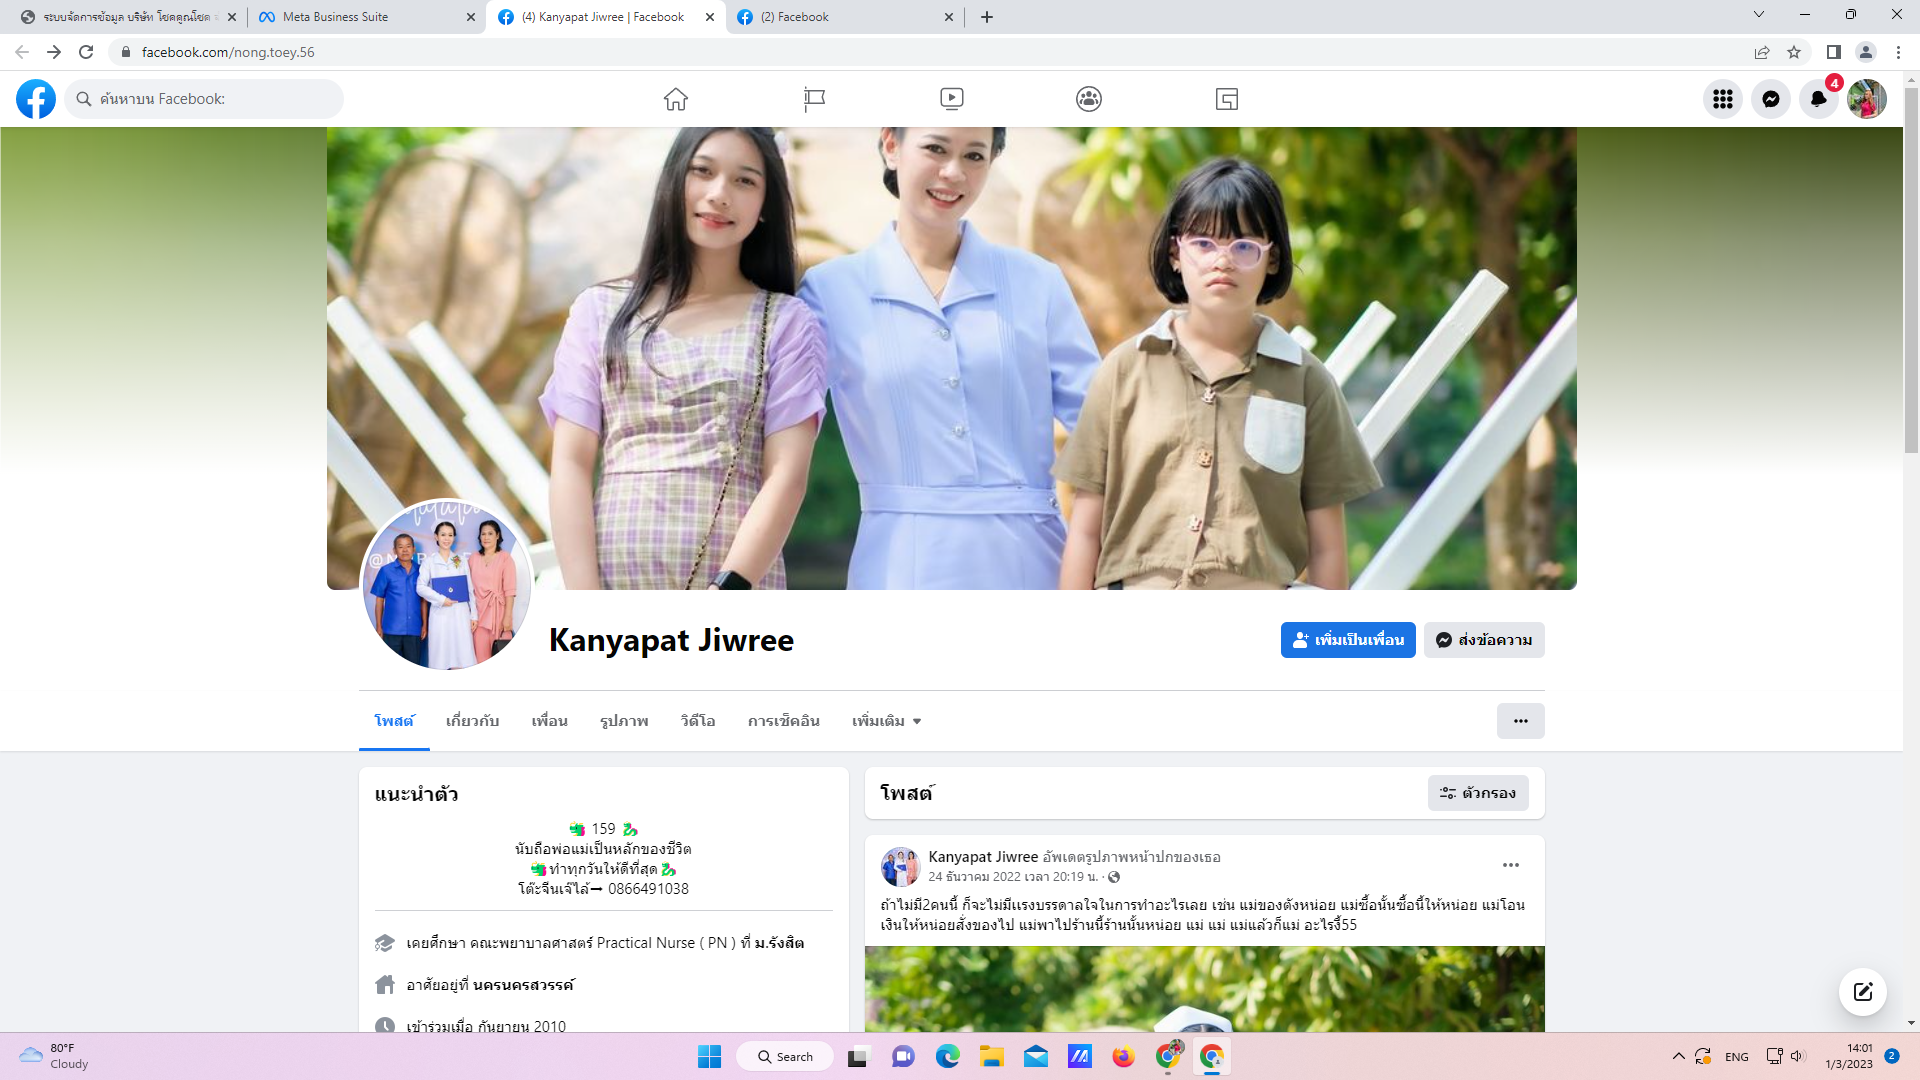
Task: Open profile options three-dot button
Action: coord(1520,721)
